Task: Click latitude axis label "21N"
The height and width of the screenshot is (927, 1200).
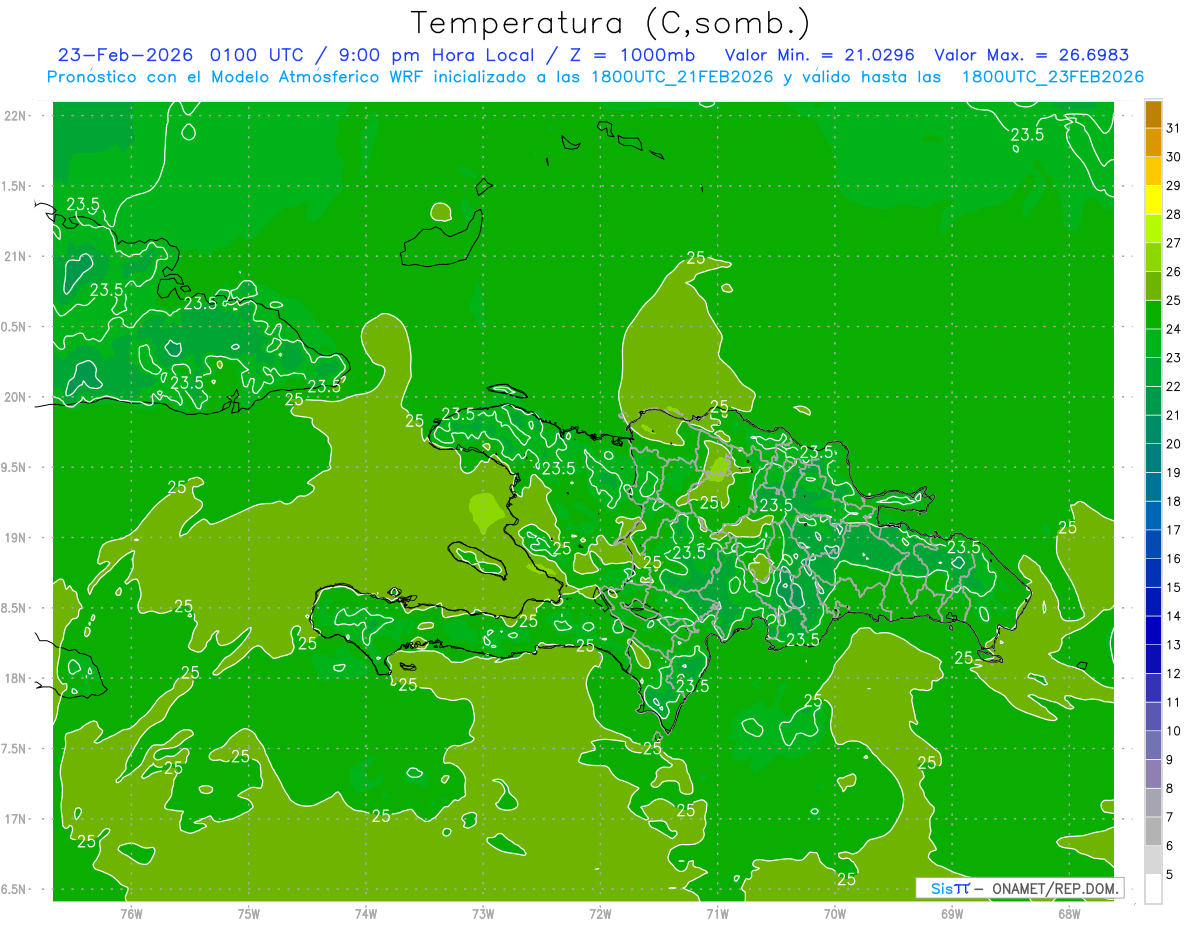Action: (16, 256)
